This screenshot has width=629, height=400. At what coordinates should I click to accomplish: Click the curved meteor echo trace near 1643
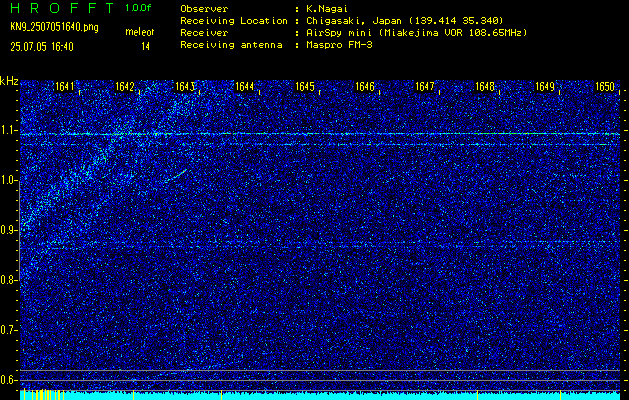click(176, 176)
